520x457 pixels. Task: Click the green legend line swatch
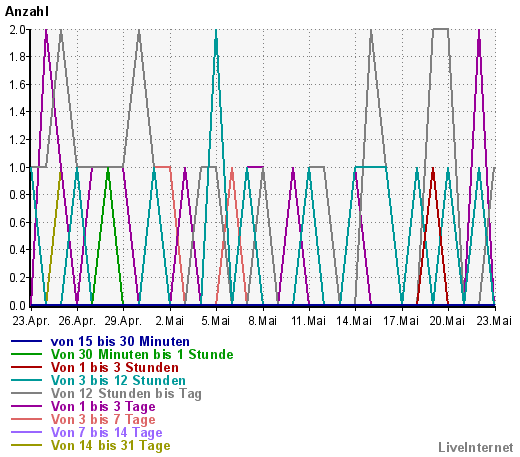(x=26, y=354)
